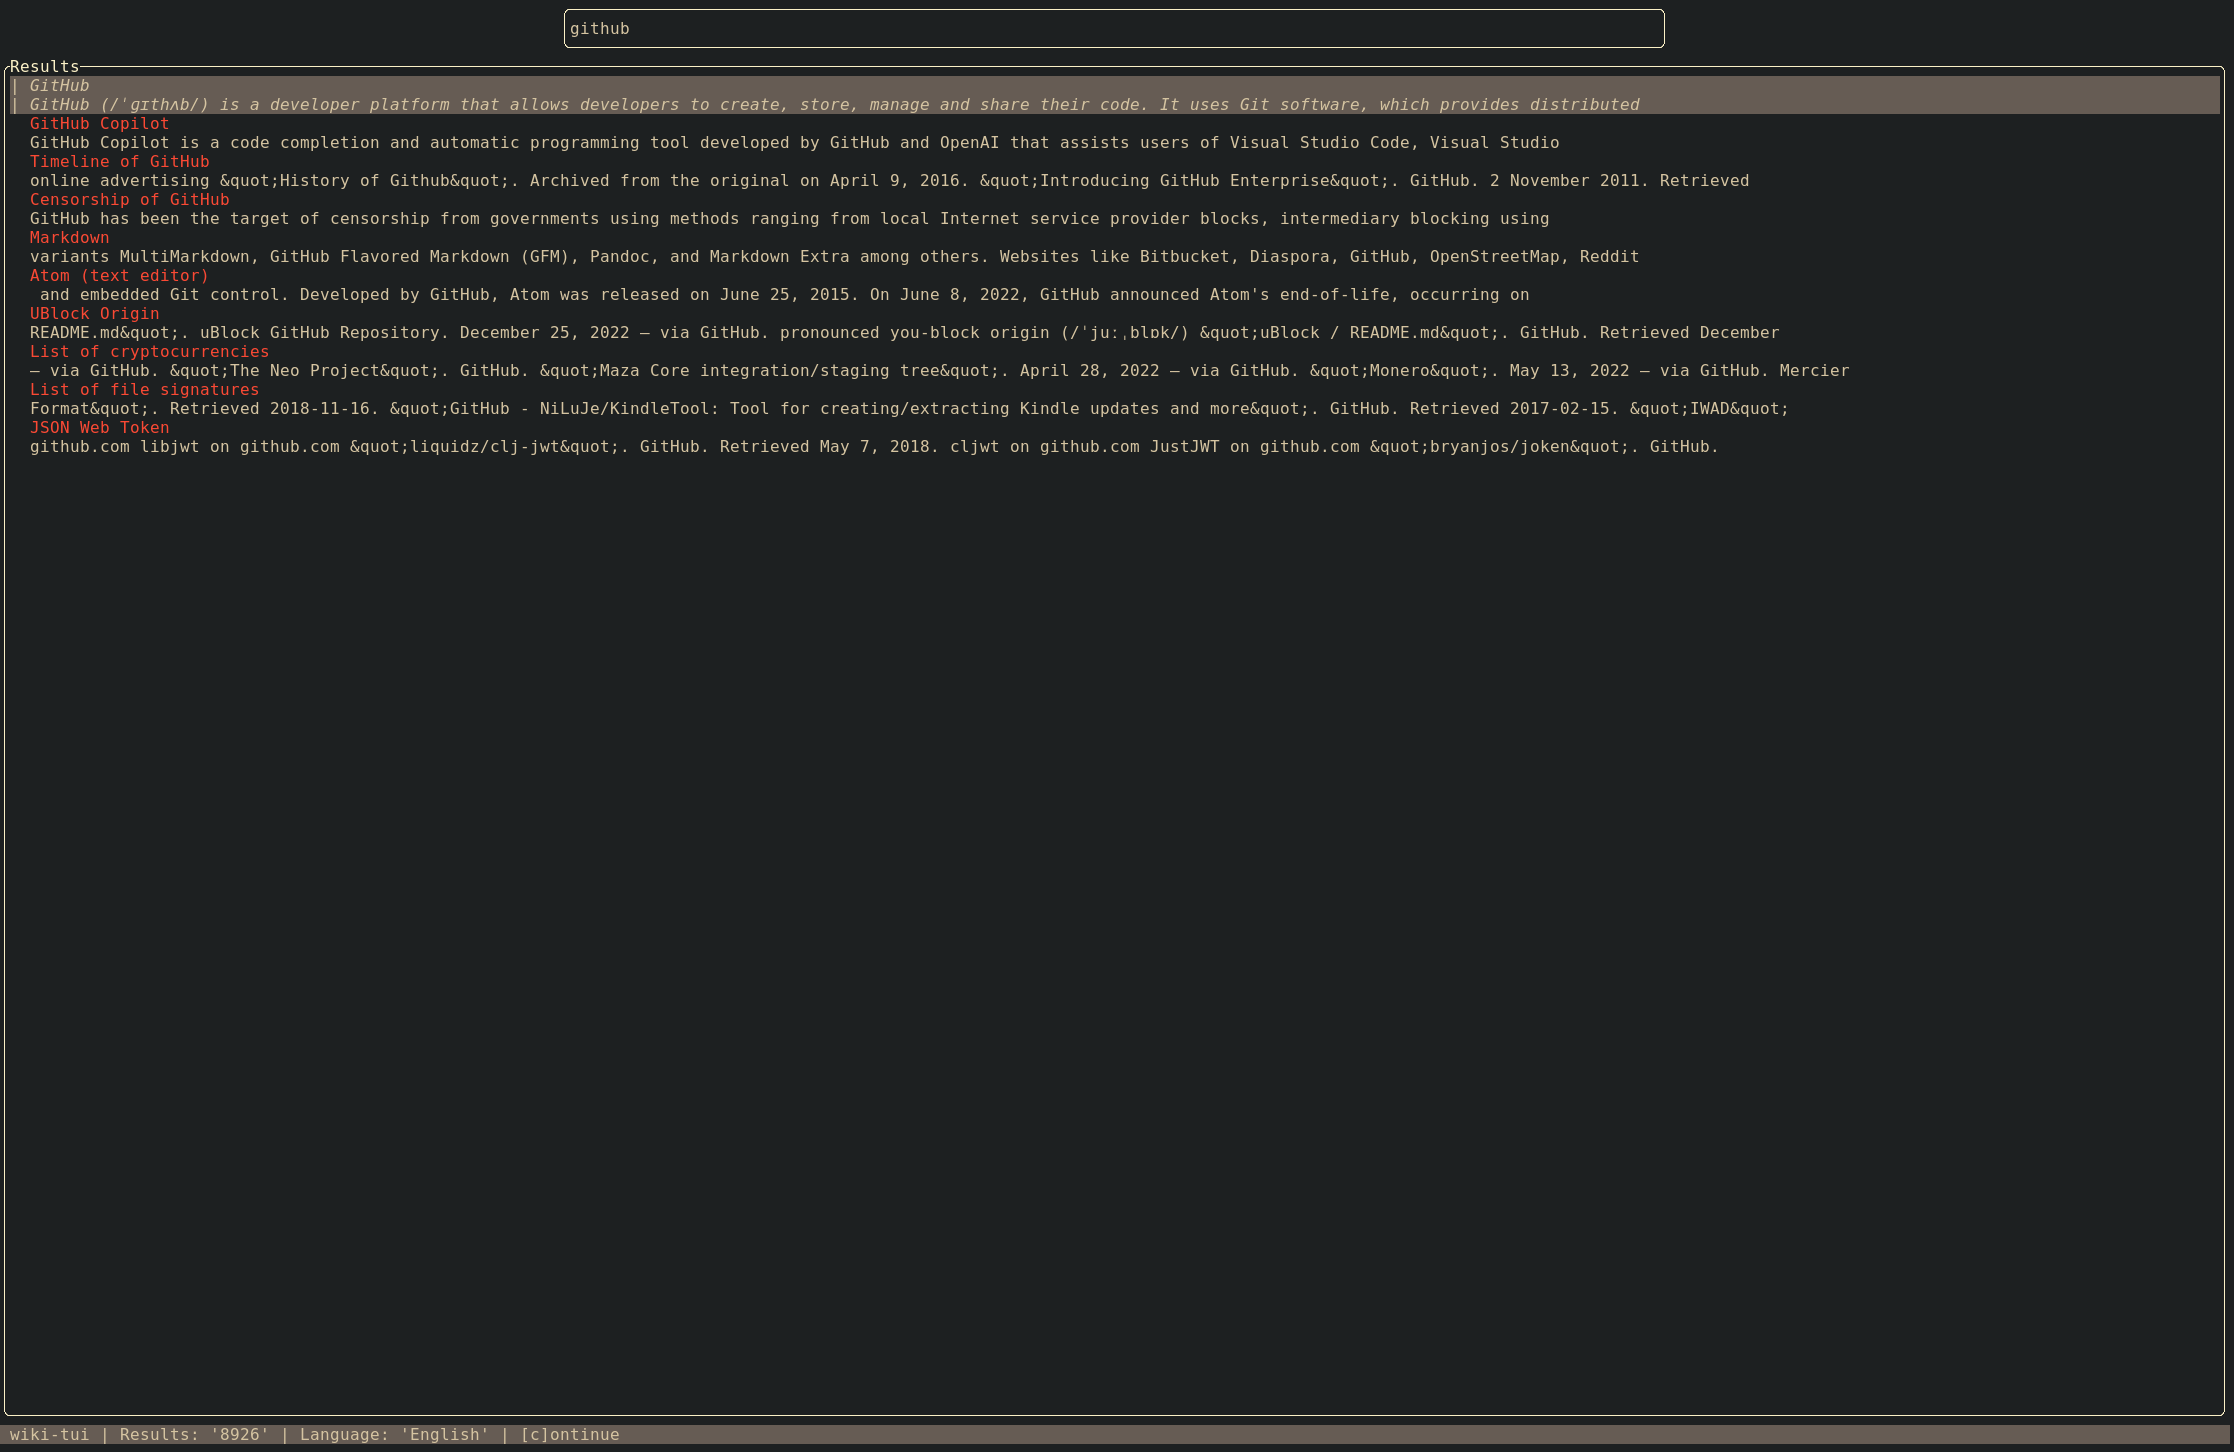Click the JSON Web Token description snippet
Image resolution: width=2234 pixels, height=1452 pixels.
(874, 447)
